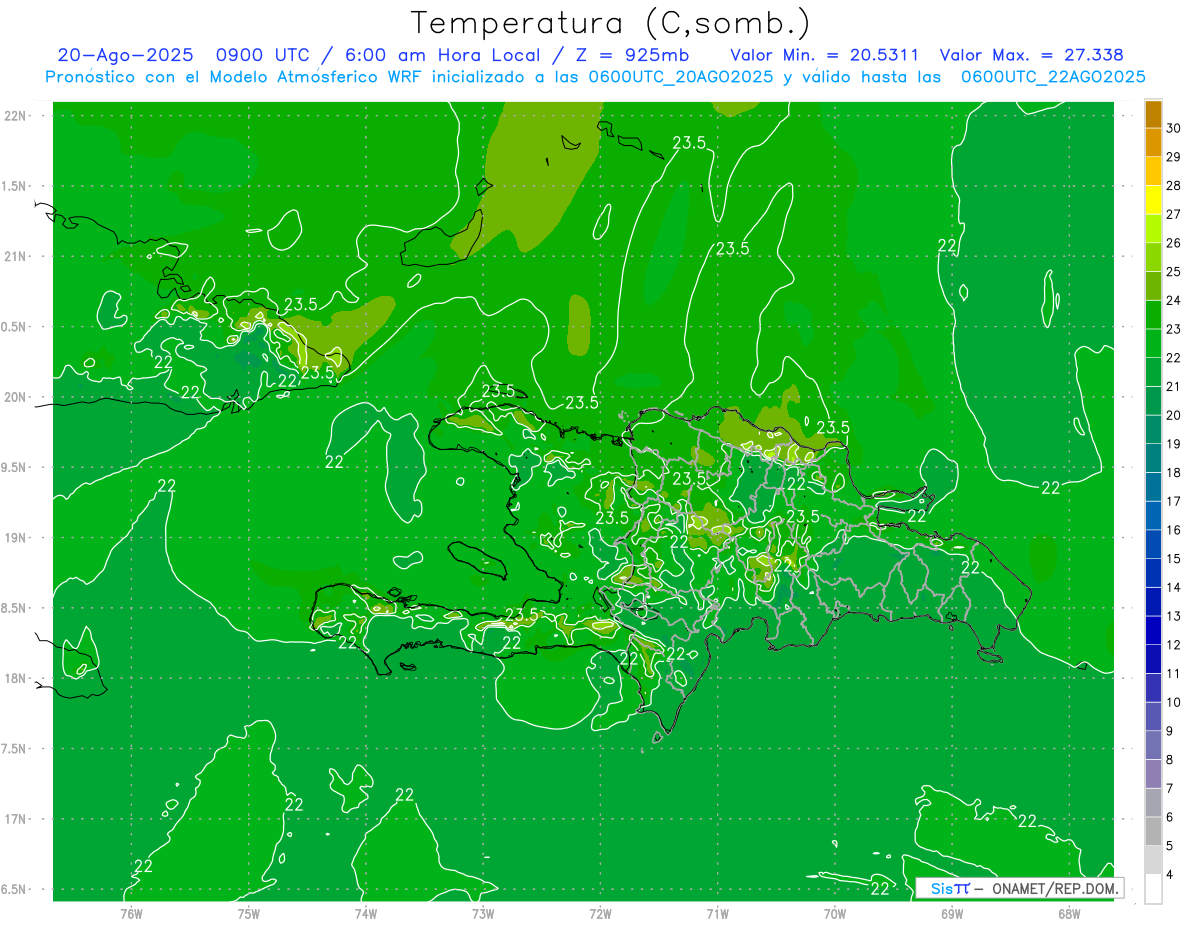This screenshot has height=927, width=1200.
Task: Click the "Valor Min. = 20.5311" value
Action: [825, 56]
